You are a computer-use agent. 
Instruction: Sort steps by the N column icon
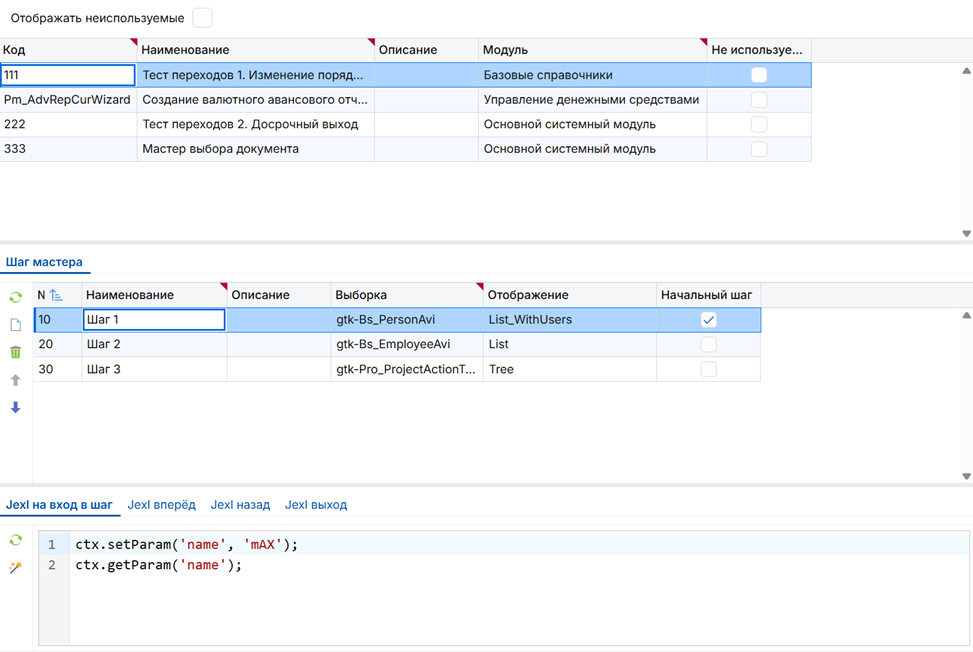56,295
